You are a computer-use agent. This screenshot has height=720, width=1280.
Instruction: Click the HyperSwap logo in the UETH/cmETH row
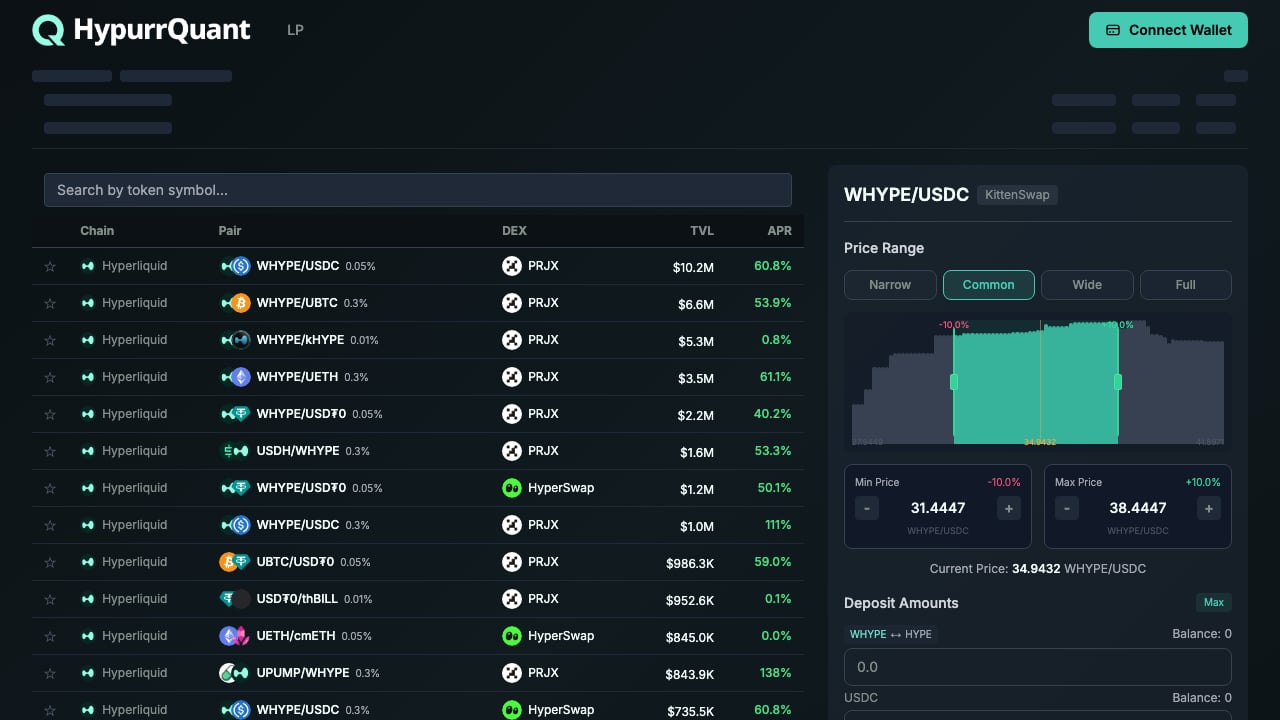pyautogui.click(x=512, y=636)
